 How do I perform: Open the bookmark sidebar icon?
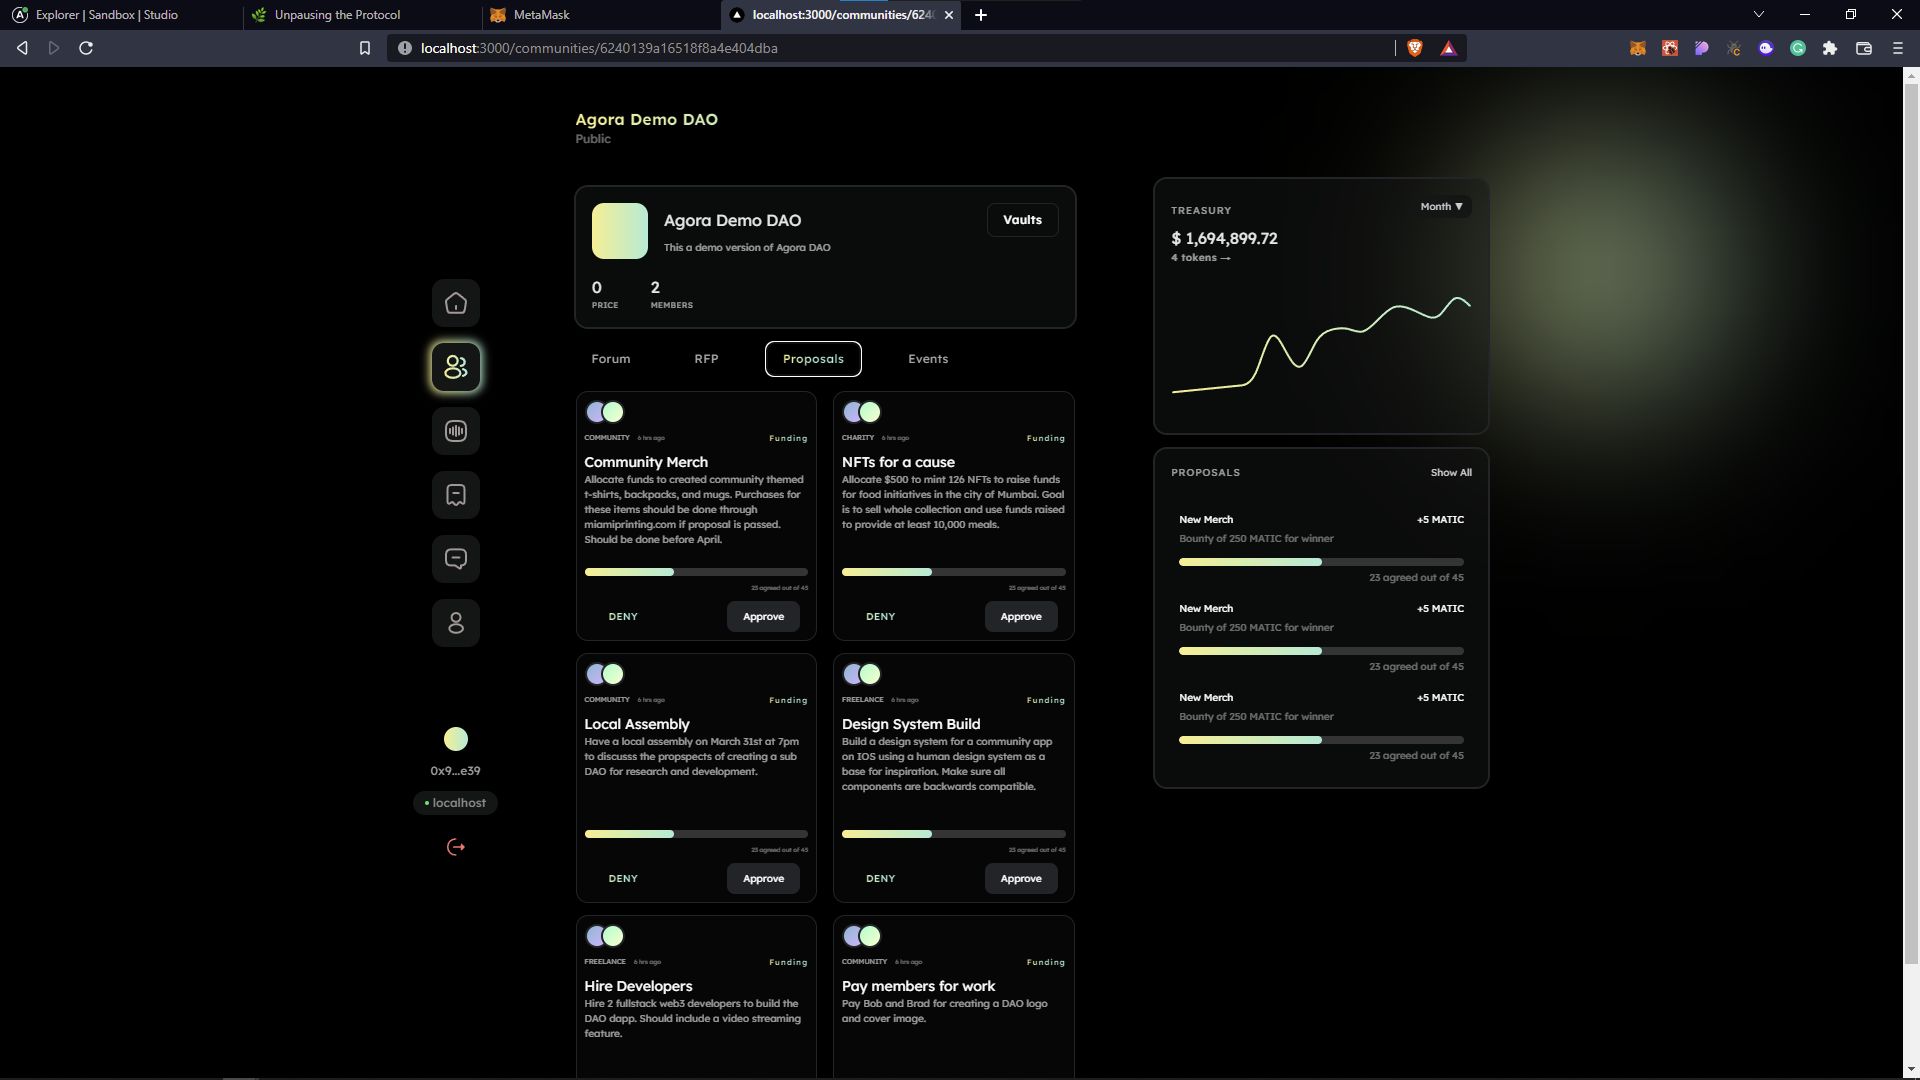coord(456,495)
